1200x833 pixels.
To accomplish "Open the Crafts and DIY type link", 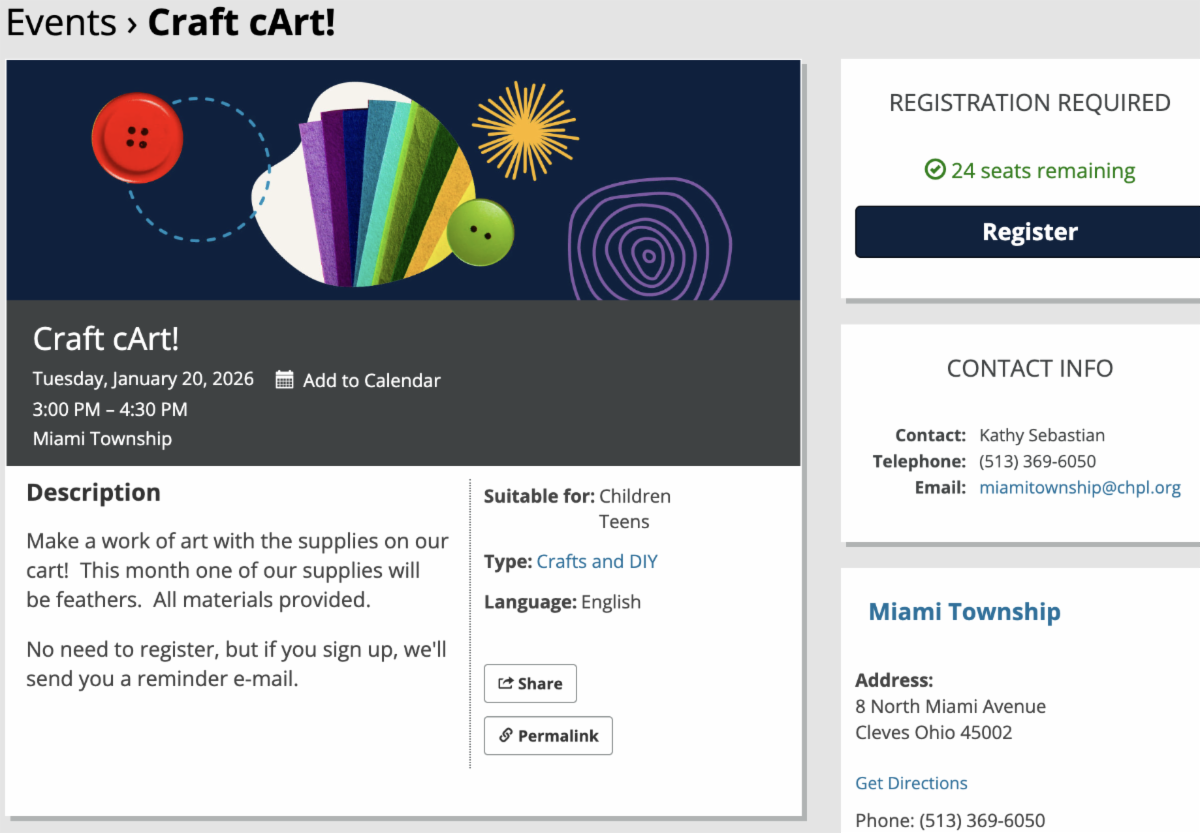I will pos(597,561).
